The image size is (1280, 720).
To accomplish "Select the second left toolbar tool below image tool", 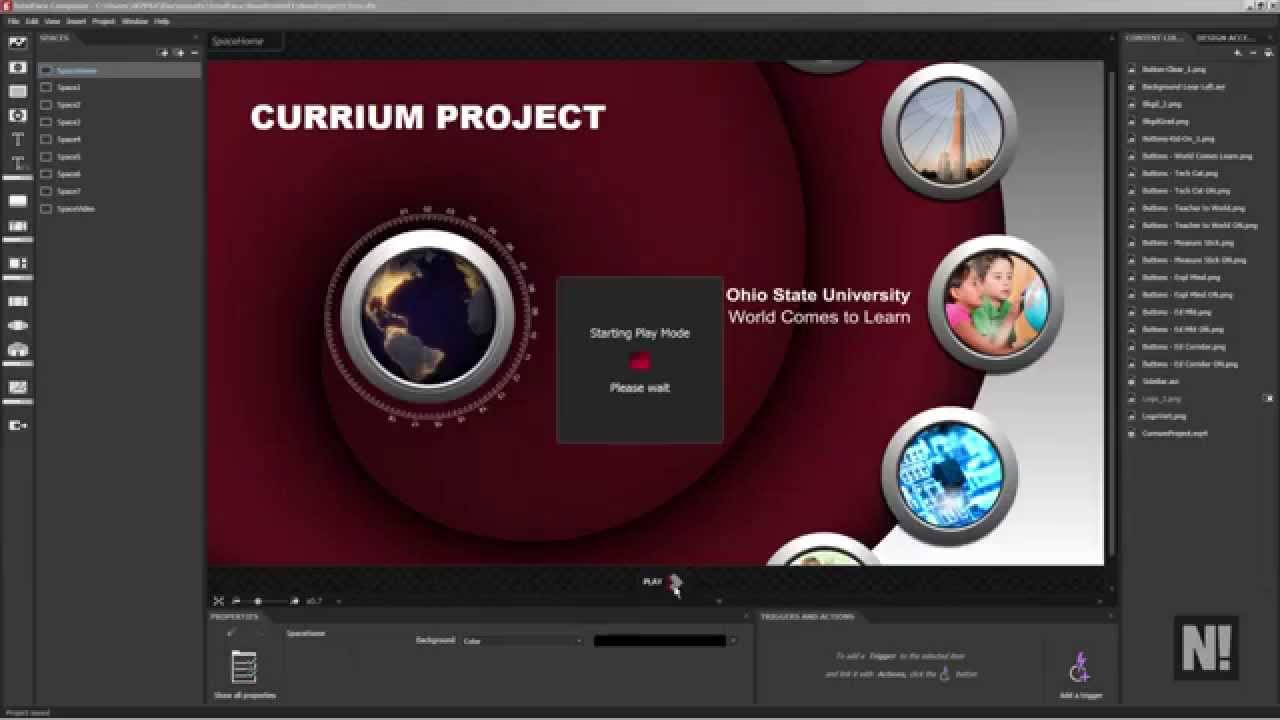I will pyautogui.click(x=17, y=67).
